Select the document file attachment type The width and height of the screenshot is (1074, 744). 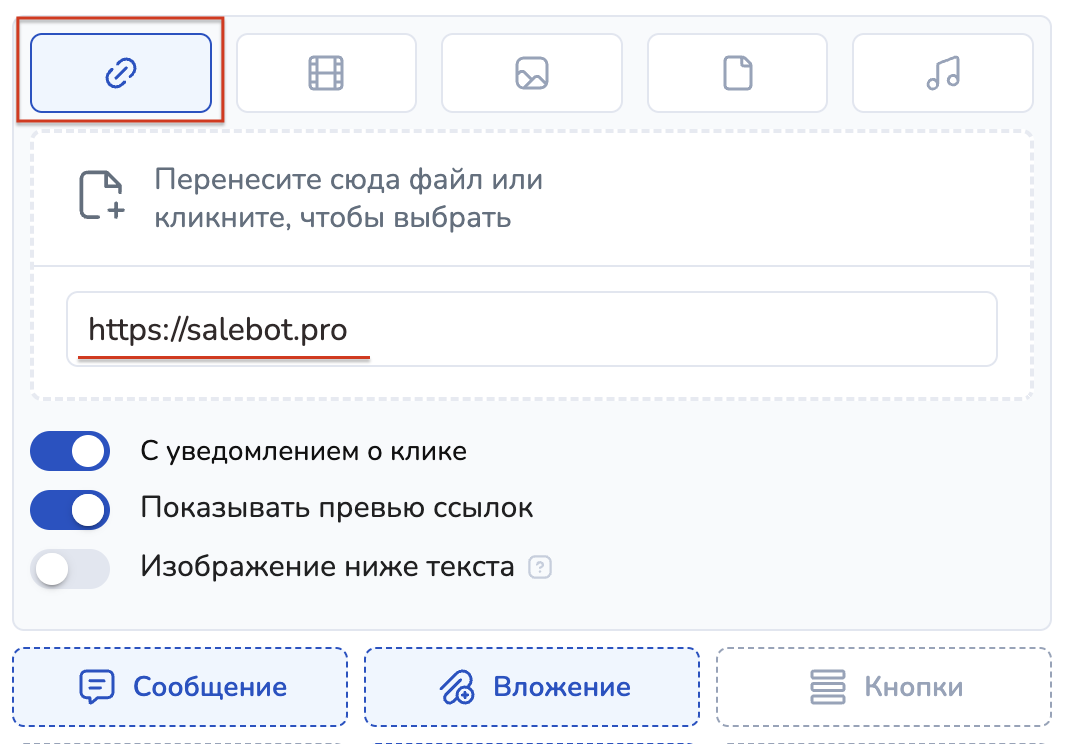pos(737,73)
